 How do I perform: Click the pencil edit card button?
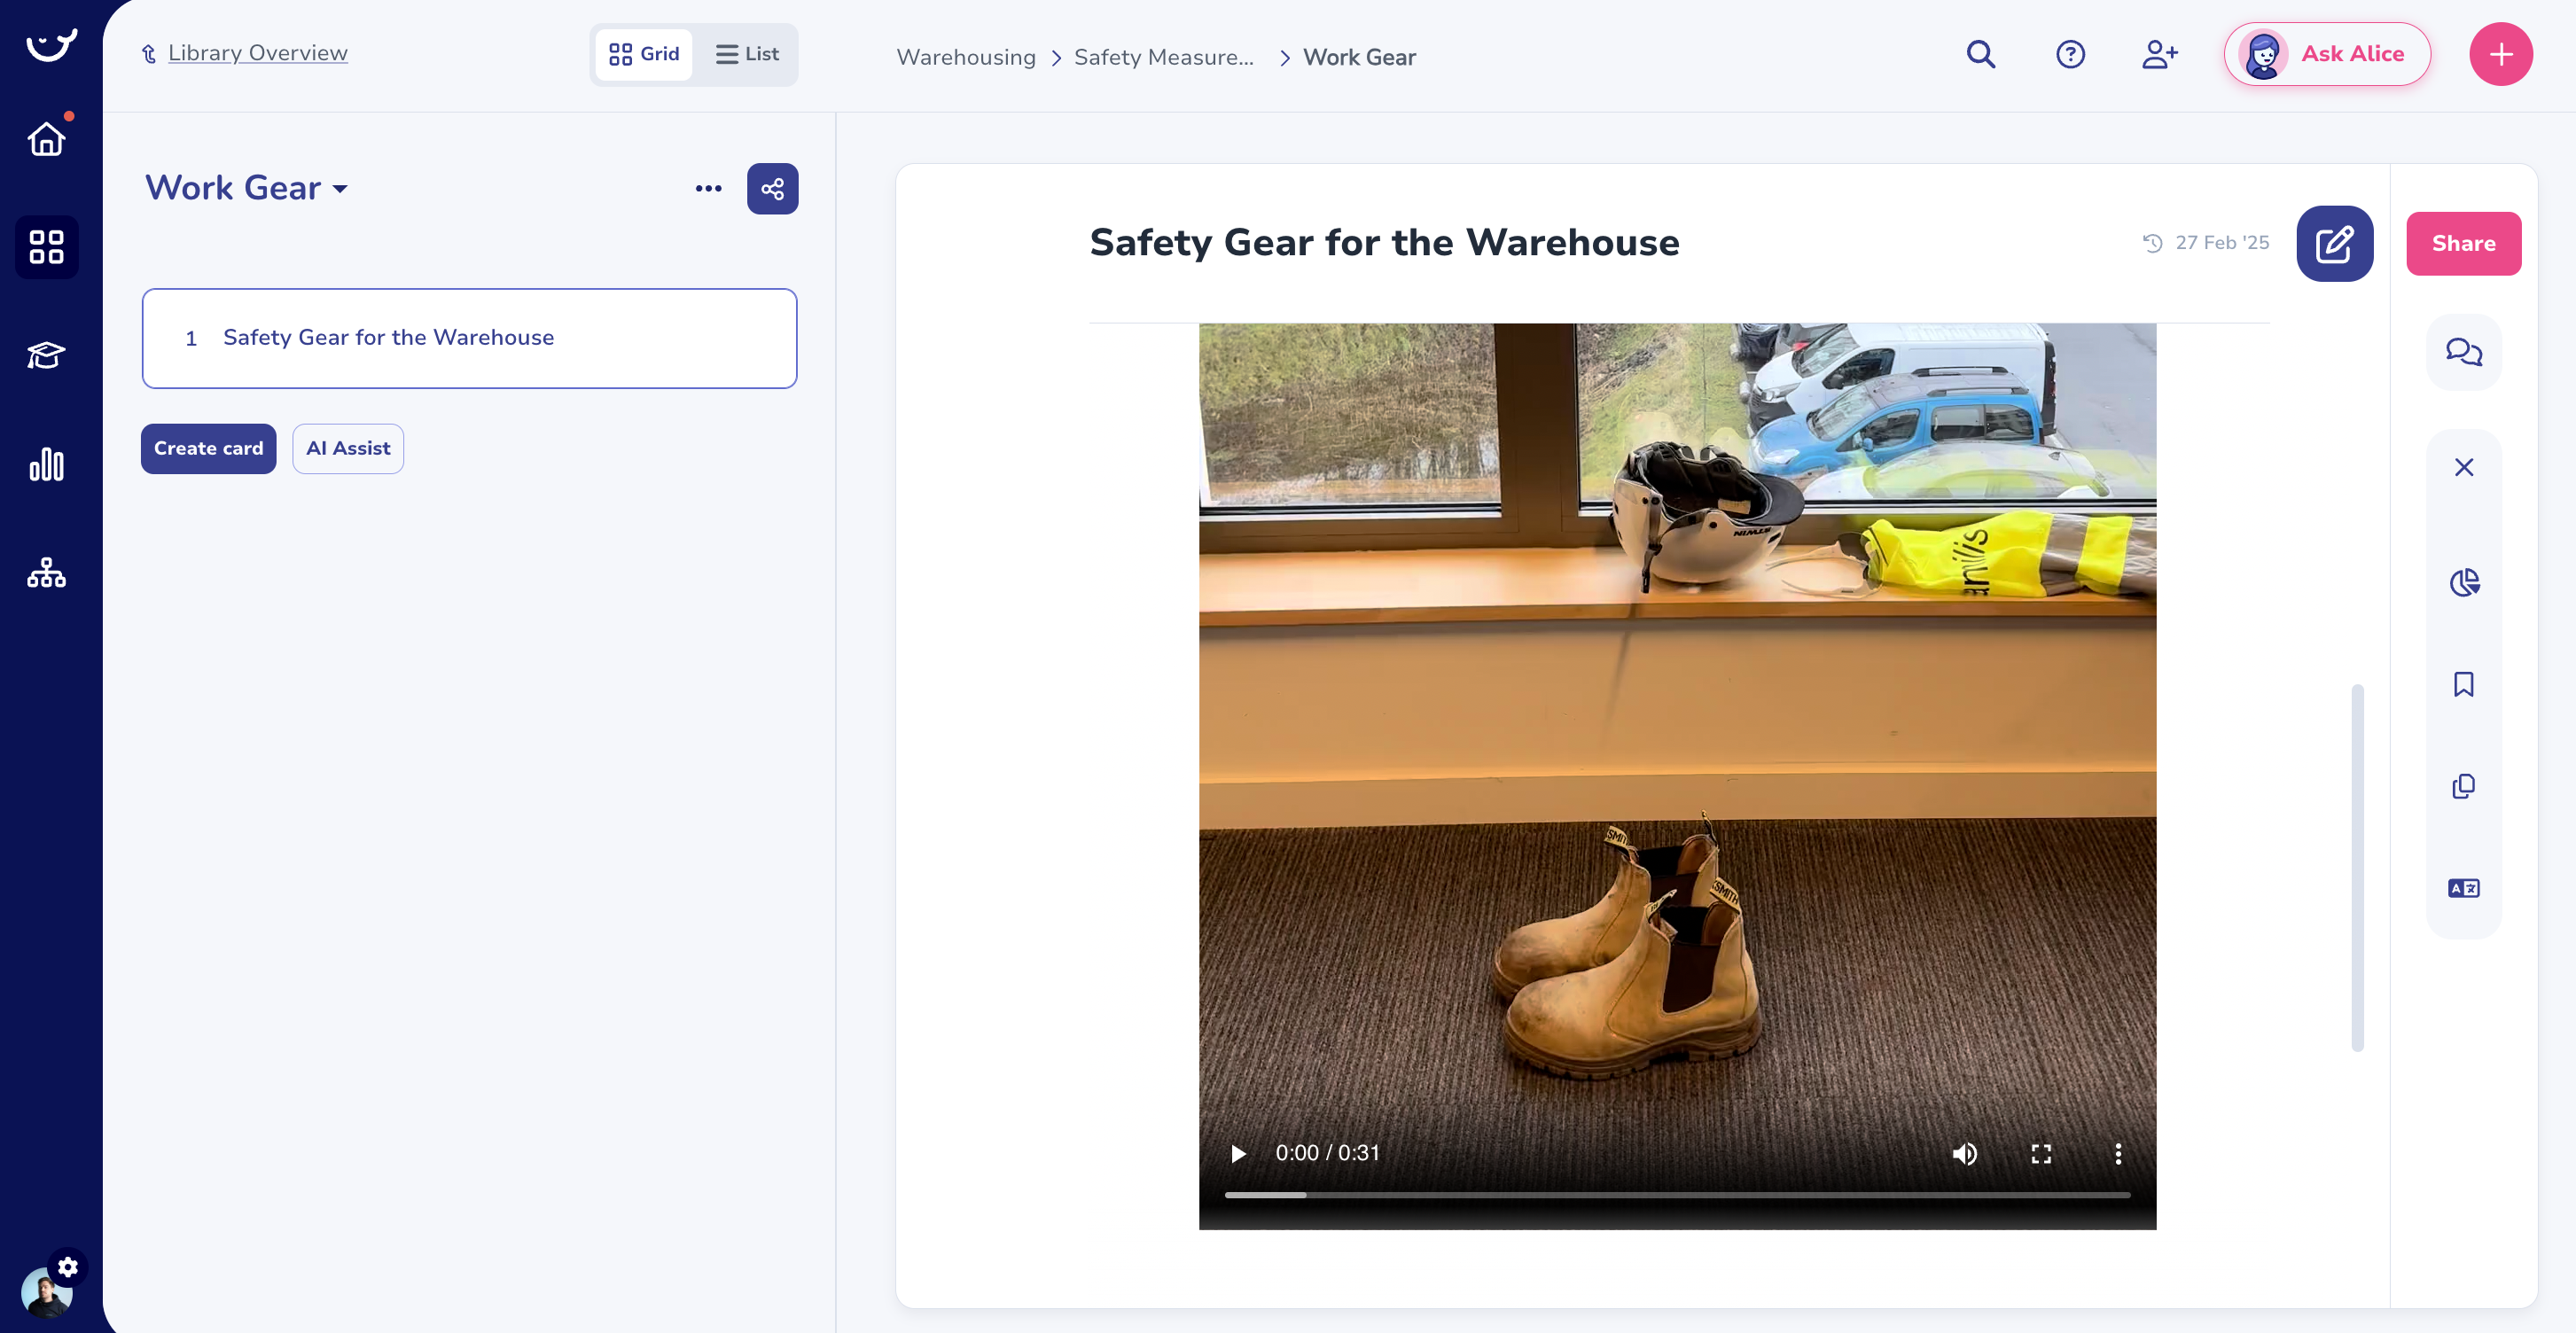(2334, 243)
